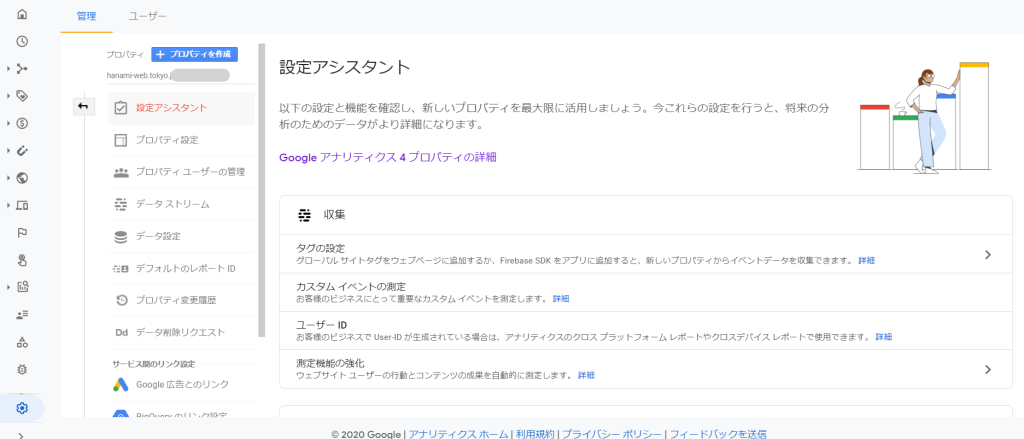Screen dimensions: 1024x439
Task: Click the 設定アシスタント checklist icon
Action: [121, 108]
